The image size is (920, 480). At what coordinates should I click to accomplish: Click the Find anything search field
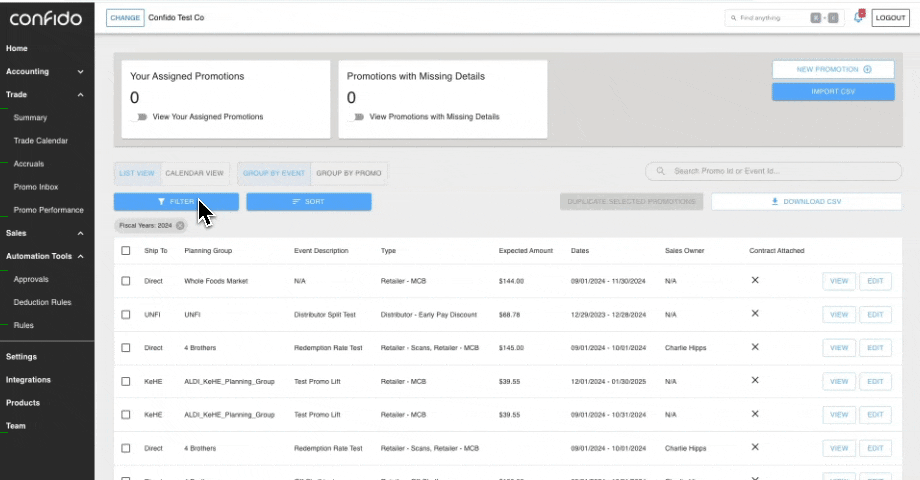[784, 18]
